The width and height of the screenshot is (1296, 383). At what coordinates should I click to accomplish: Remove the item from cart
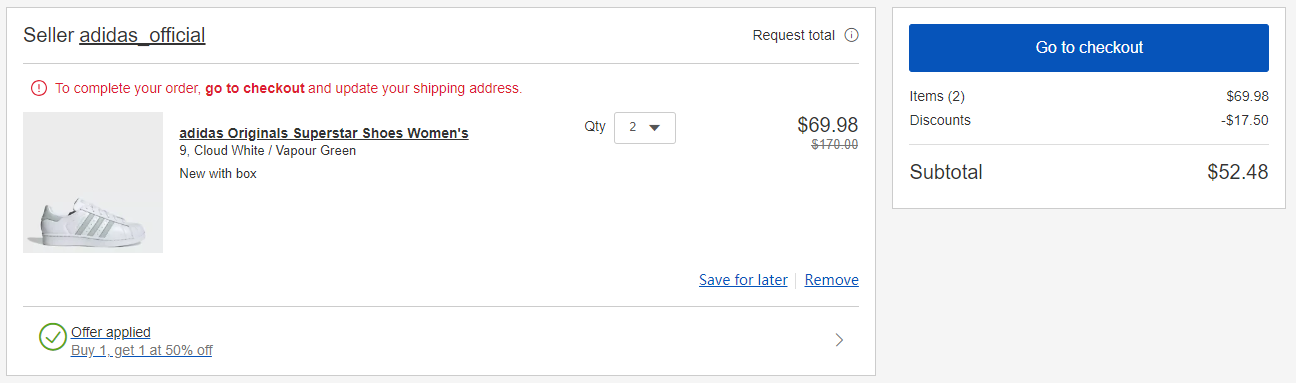[832, 280]
